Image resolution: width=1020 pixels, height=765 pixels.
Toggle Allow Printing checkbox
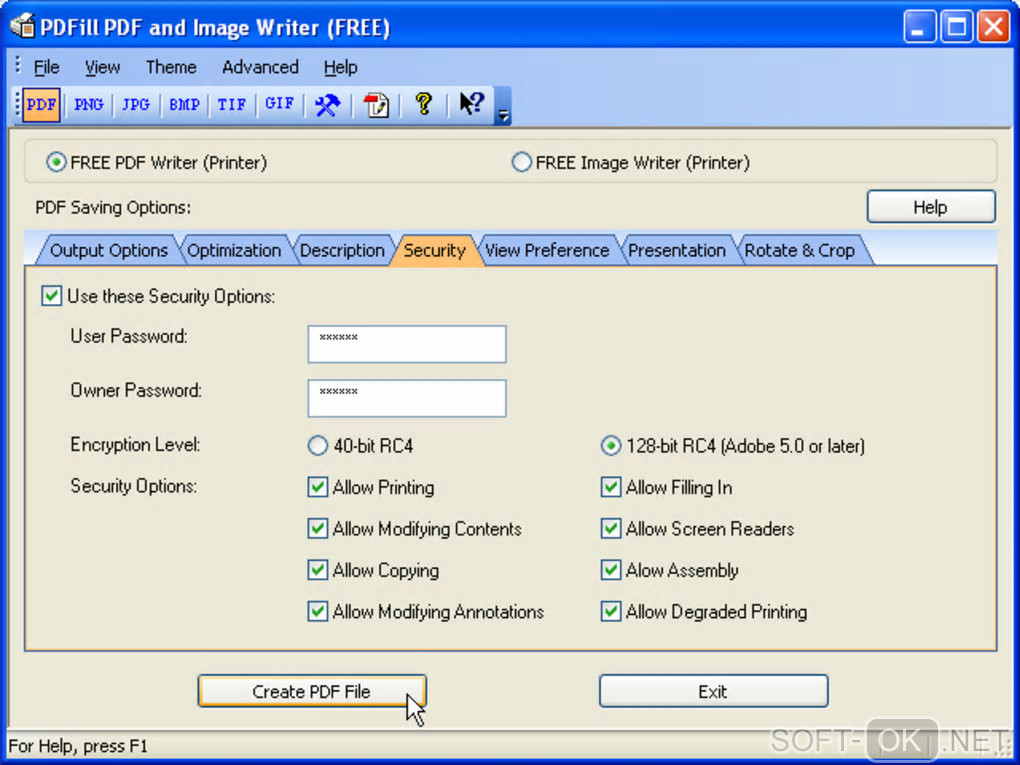(317, 487)
